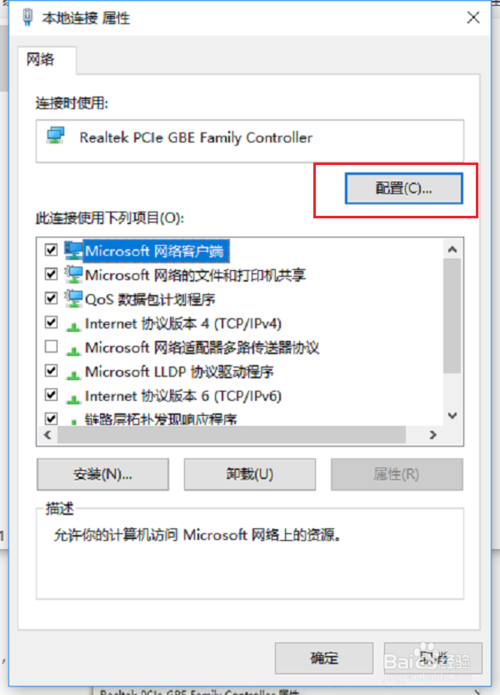Screen dimensions: 500x695
Task: Select the Microsoft 网络客户端 item icon
Action: pyautogui.click(x=74, y=250)
